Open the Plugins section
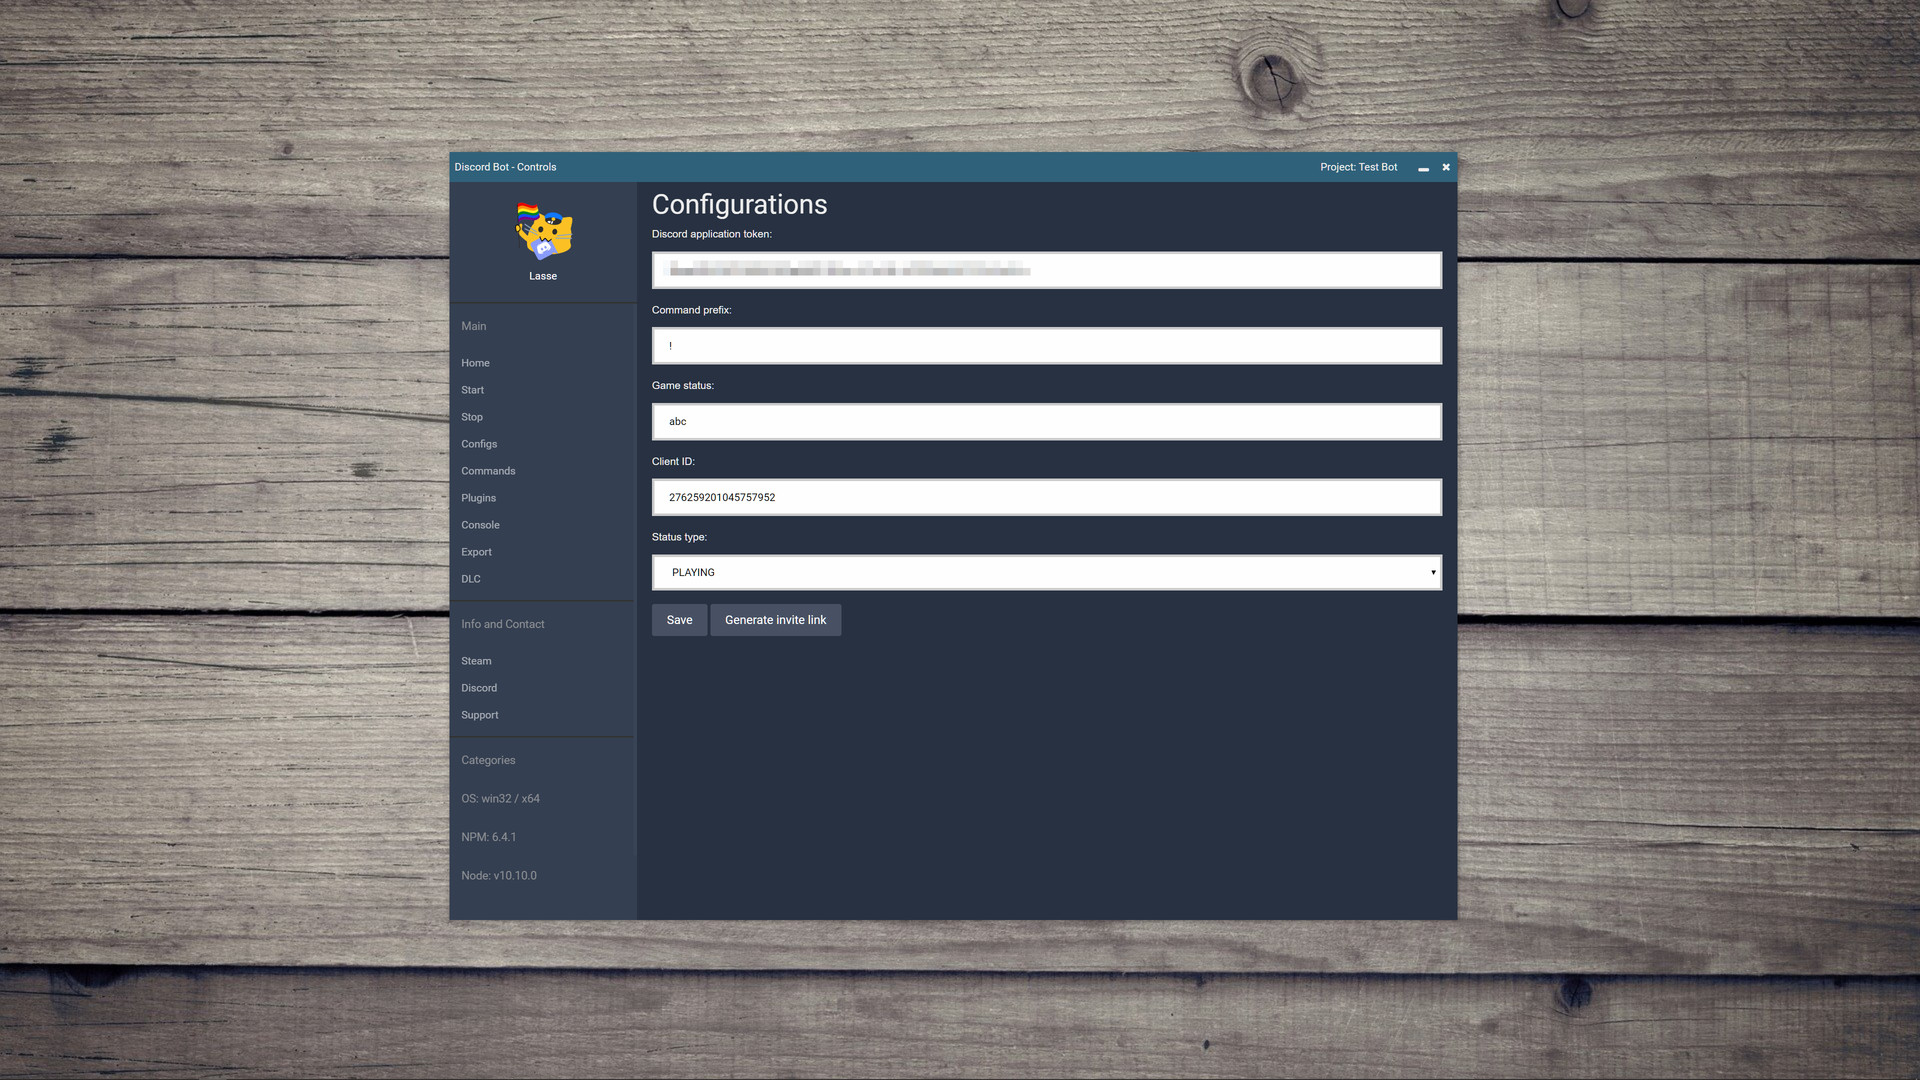This screenshot has width=1920, height=1080. point(479,498)
